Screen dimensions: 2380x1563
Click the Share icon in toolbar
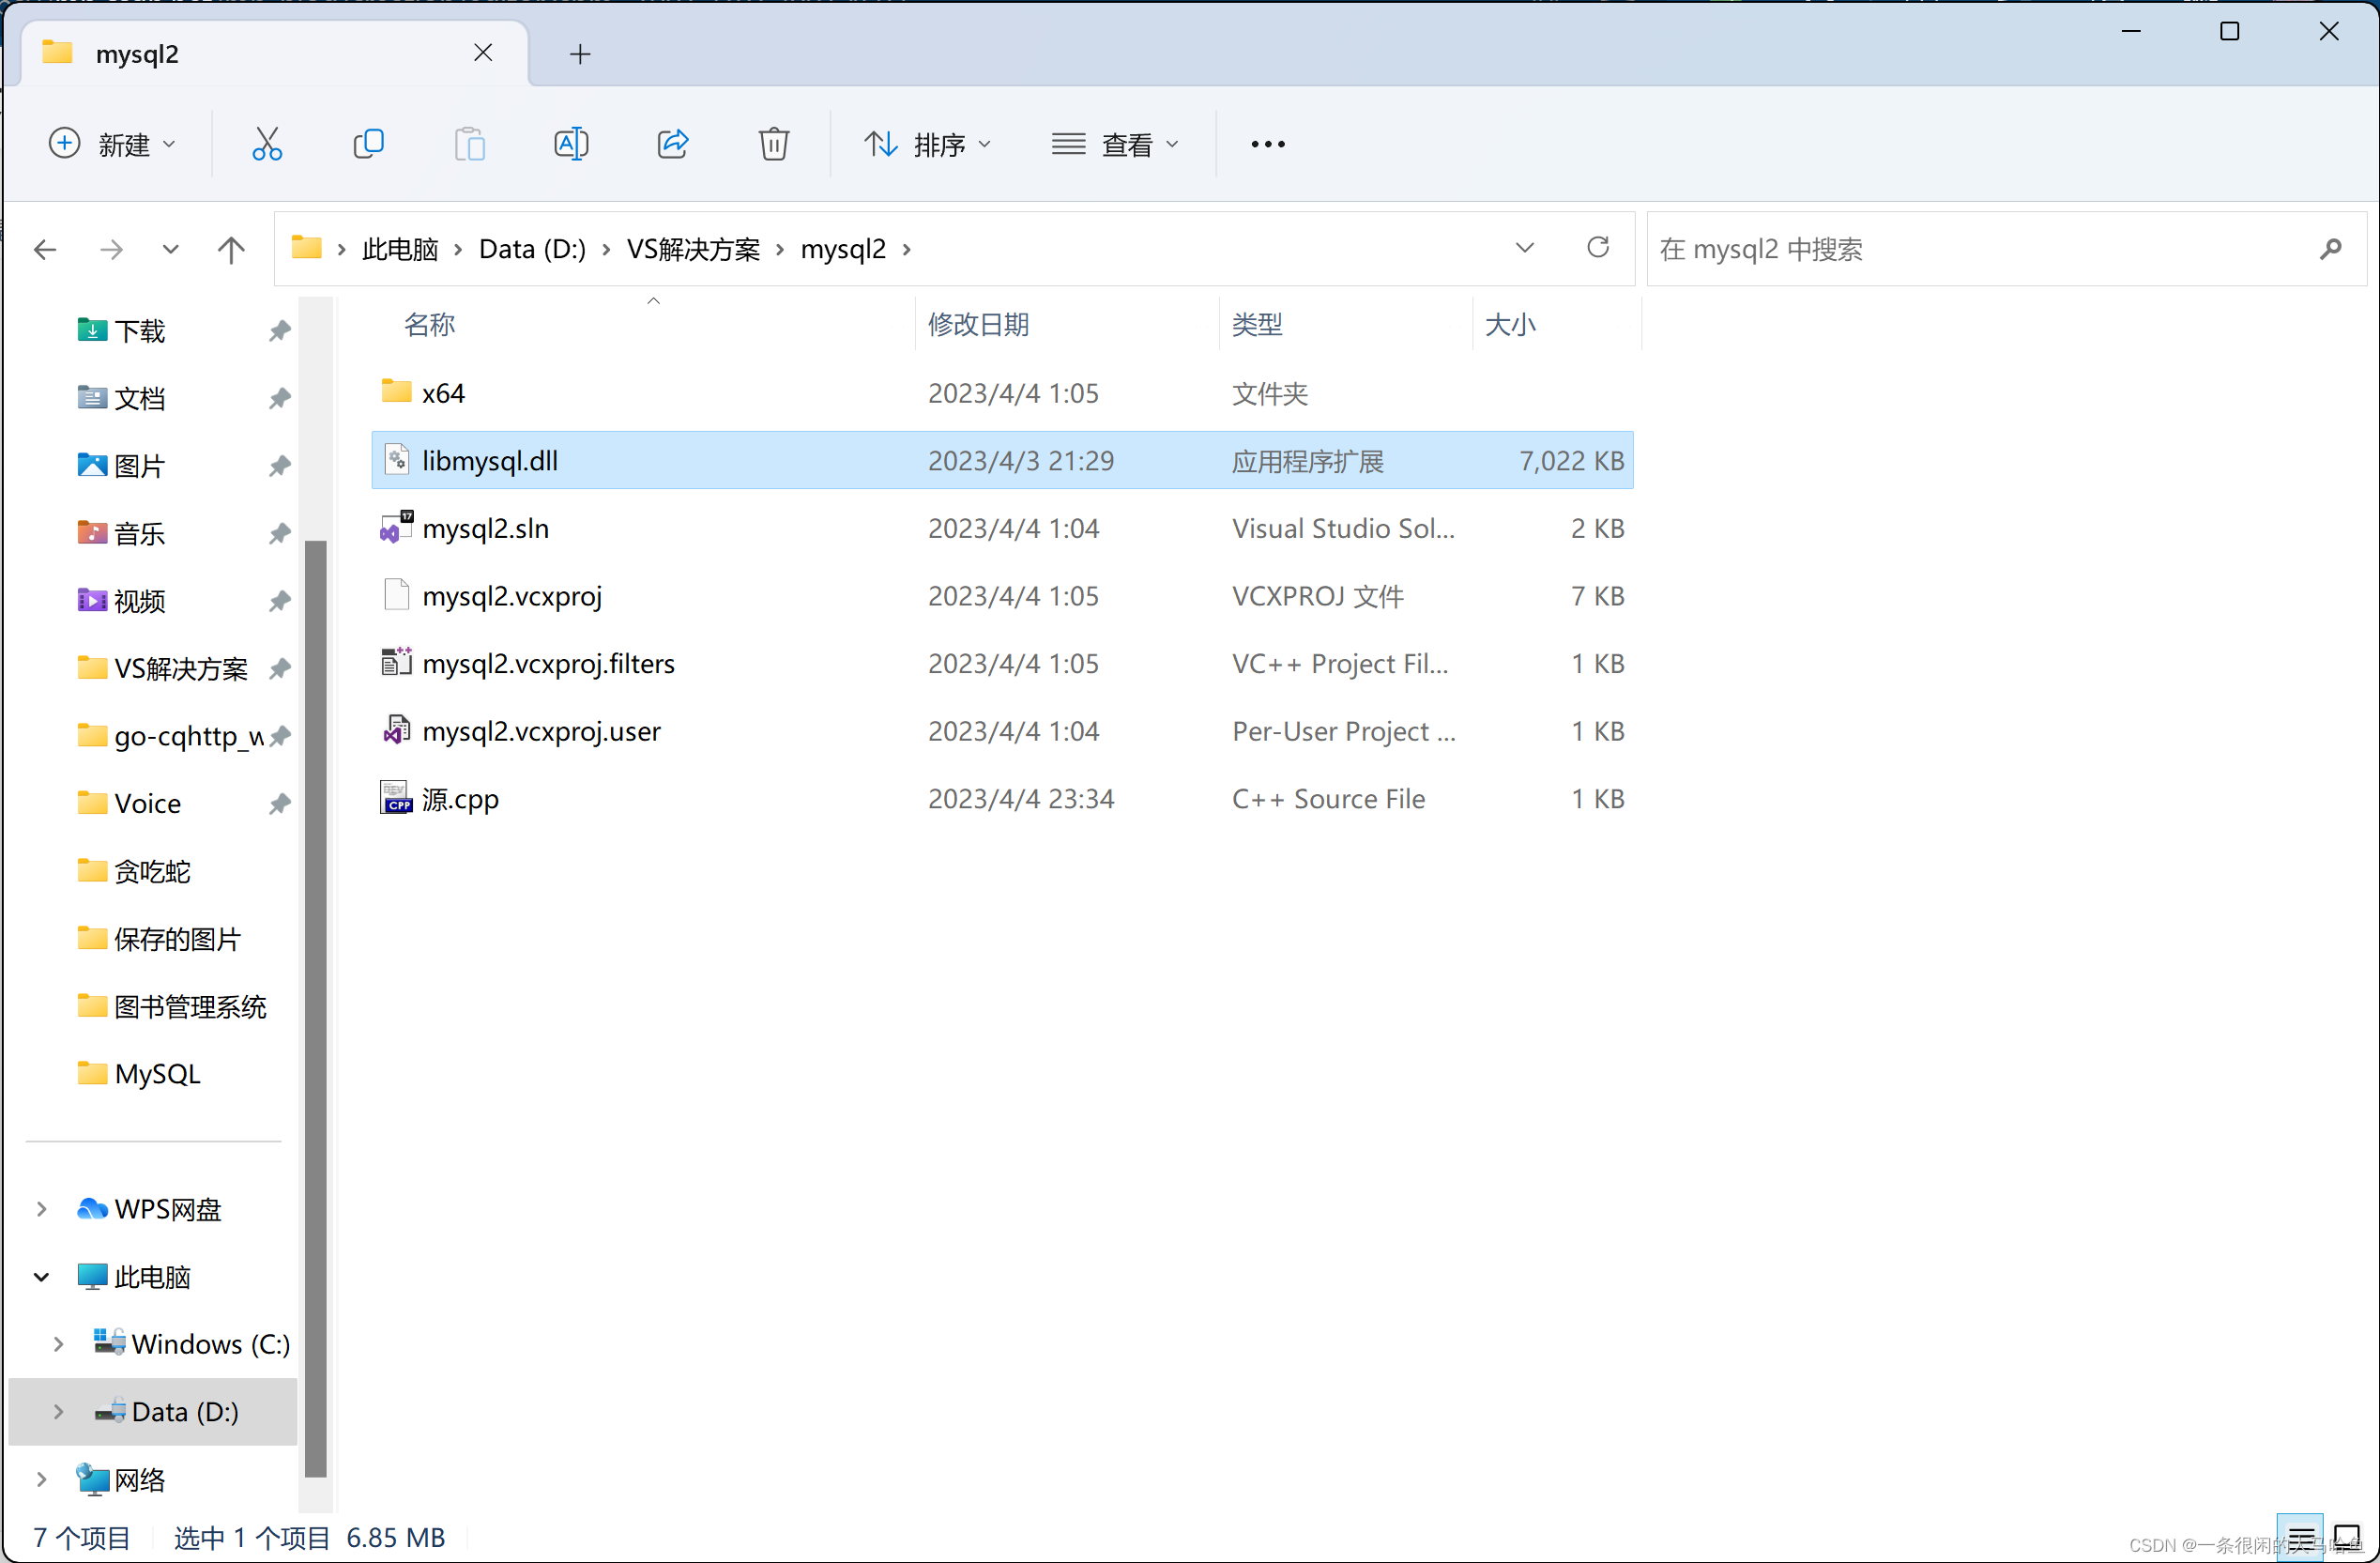click(673, 144)
